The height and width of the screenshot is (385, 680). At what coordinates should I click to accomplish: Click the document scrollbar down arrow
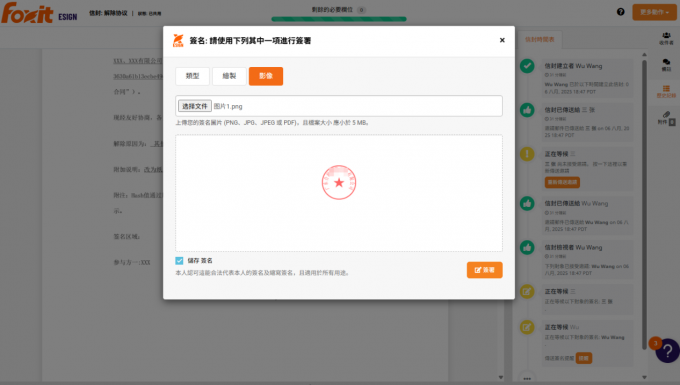[500, 377]
